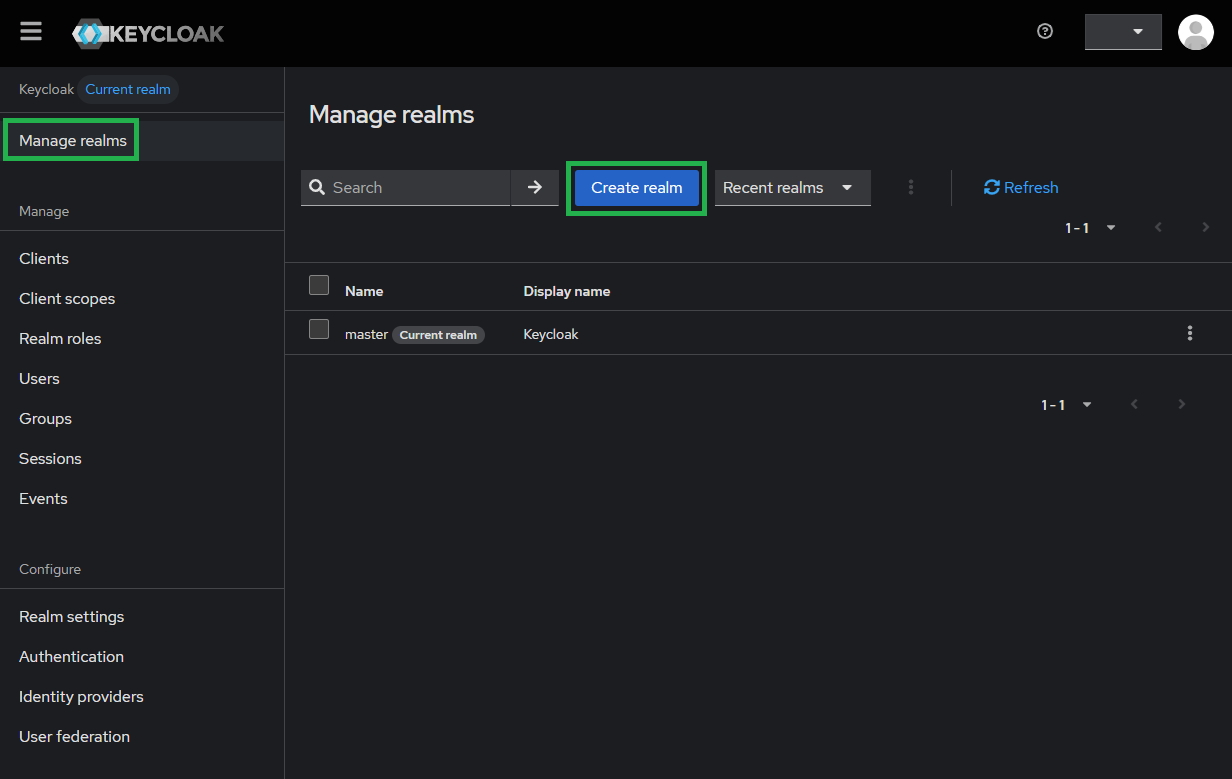Click the search arrow submit icon
This screenshot has width=1232, height=779.
click(535, 187)
